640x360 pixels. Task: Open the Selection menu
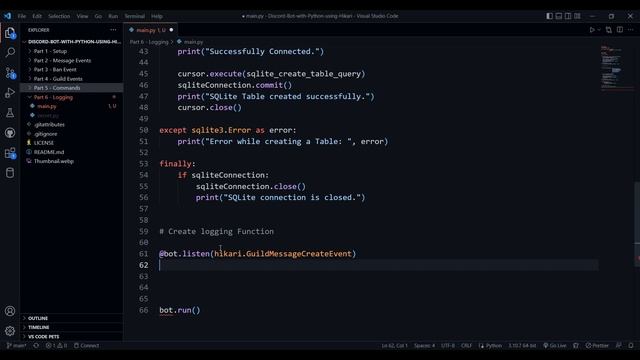(x=59, y=16)
